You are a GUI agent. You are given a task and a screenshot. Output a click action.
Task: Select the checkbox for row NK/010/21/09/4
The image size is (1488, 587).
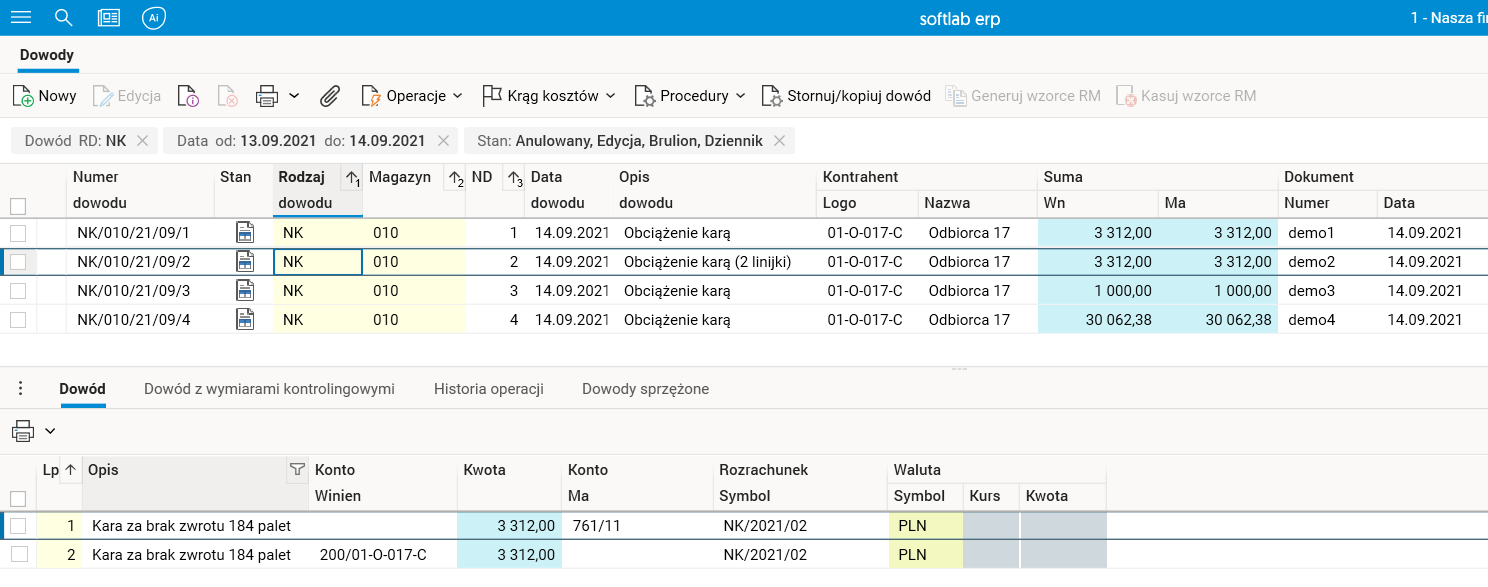[x=18, y=320]
